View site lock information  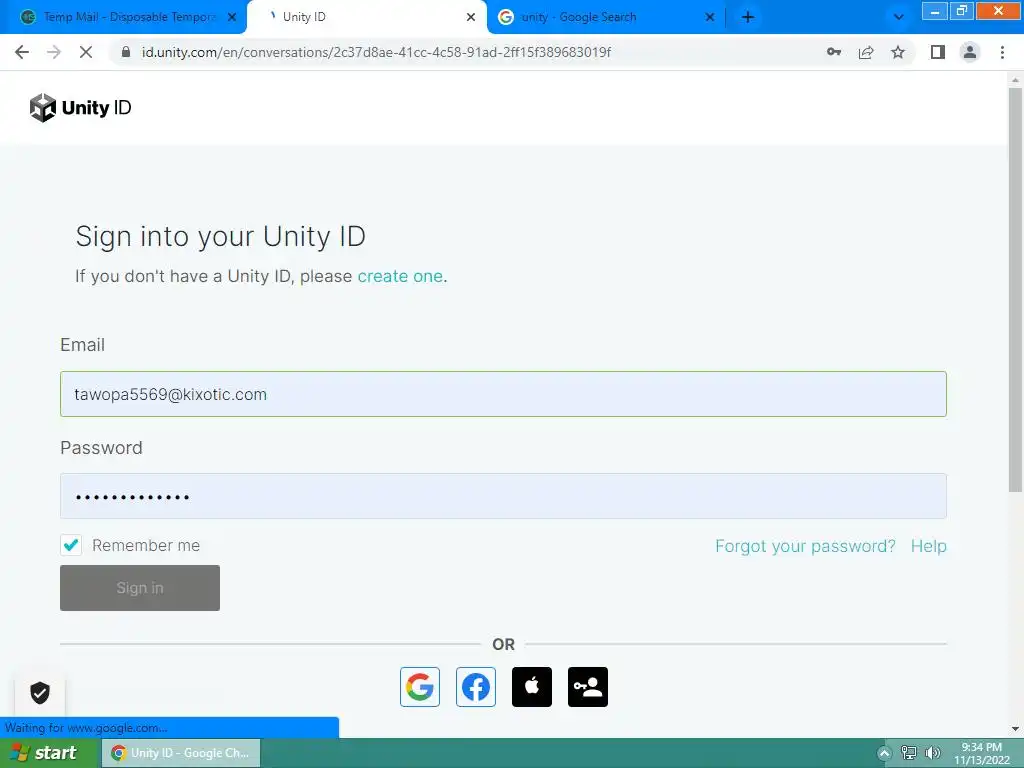coord(126,52)
